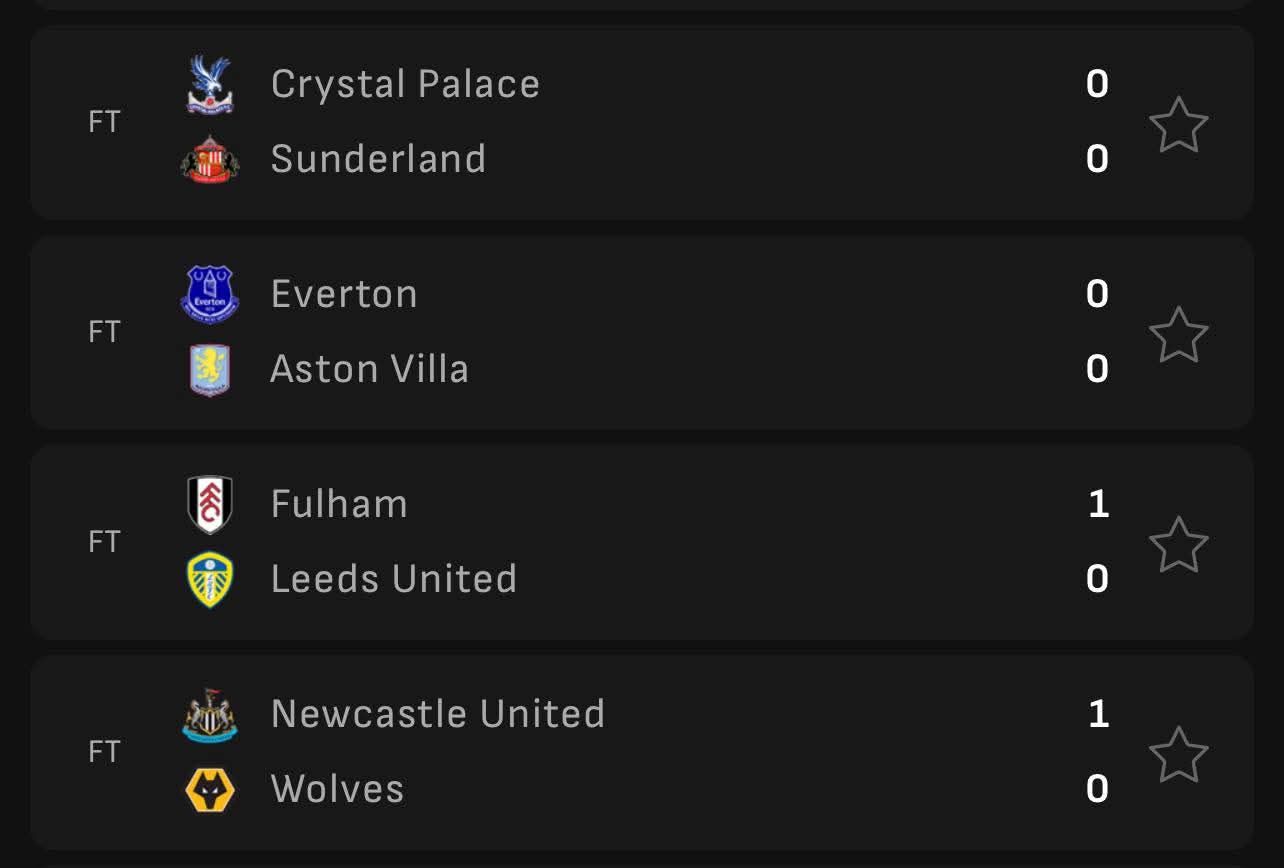
Task: Click the Crystal Palace club crest
Action: pyautogui.click(x=210, y=84)
